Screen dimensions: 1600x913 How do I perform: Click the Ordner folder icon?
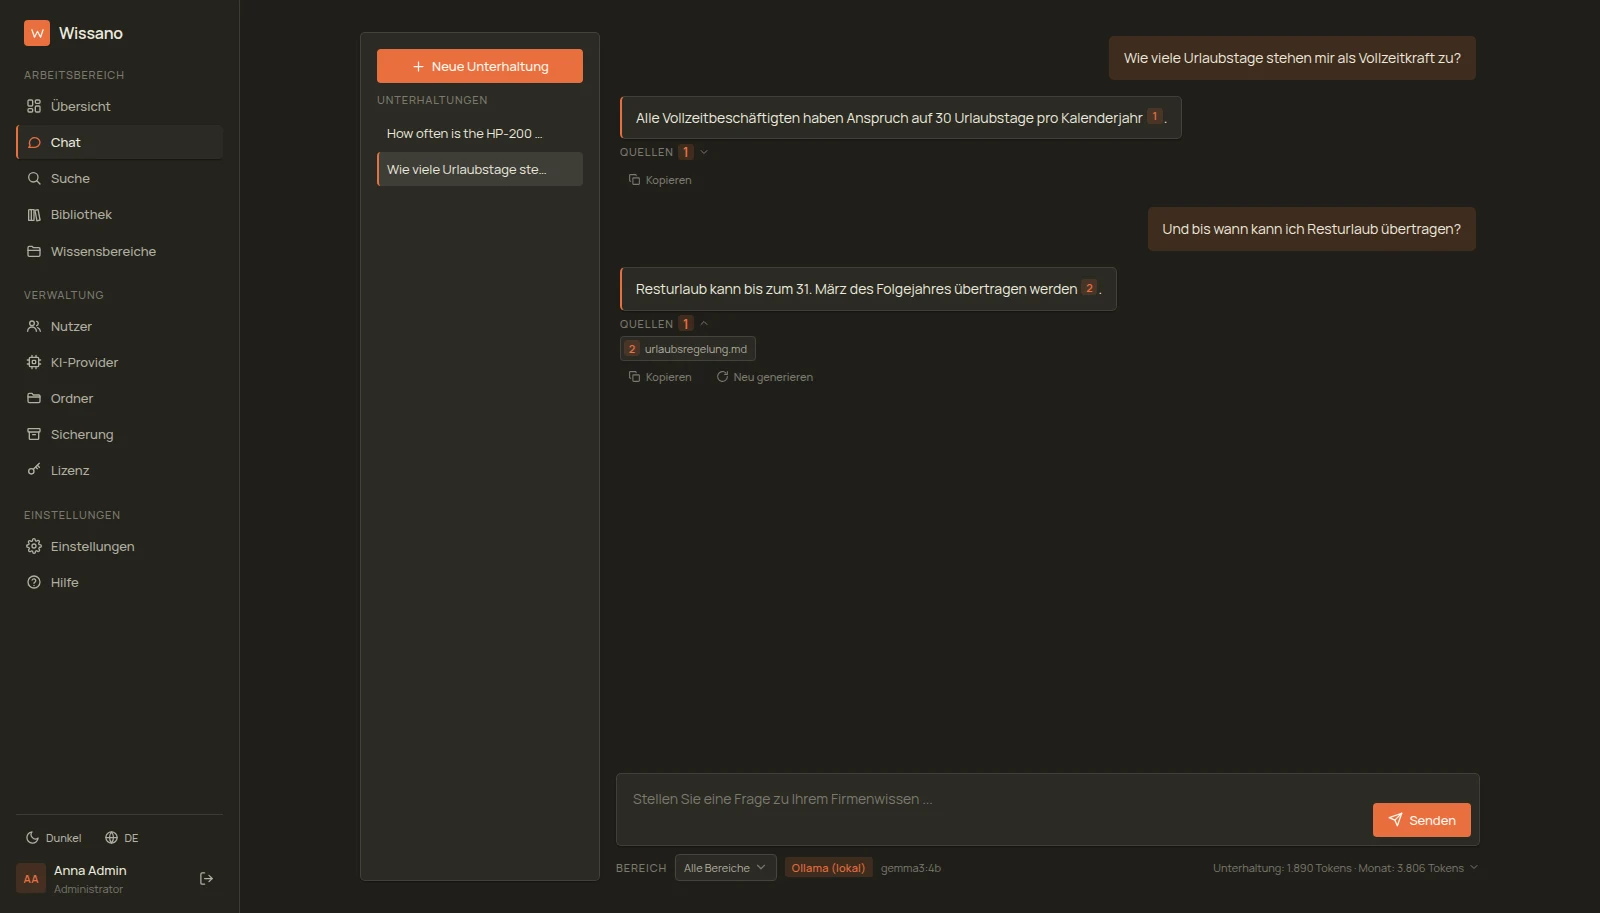point(34,398)
